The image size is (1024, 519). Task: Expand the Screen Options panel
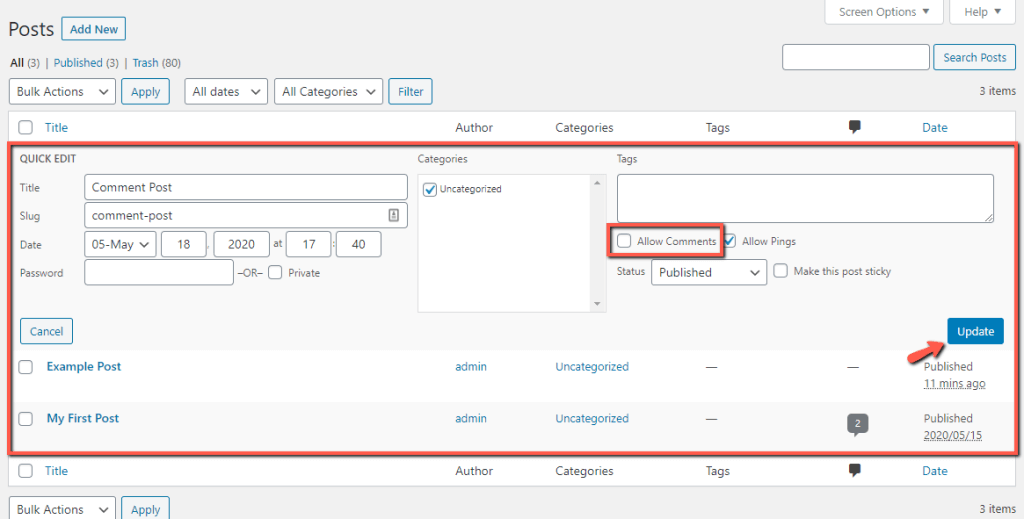(884, 12)
